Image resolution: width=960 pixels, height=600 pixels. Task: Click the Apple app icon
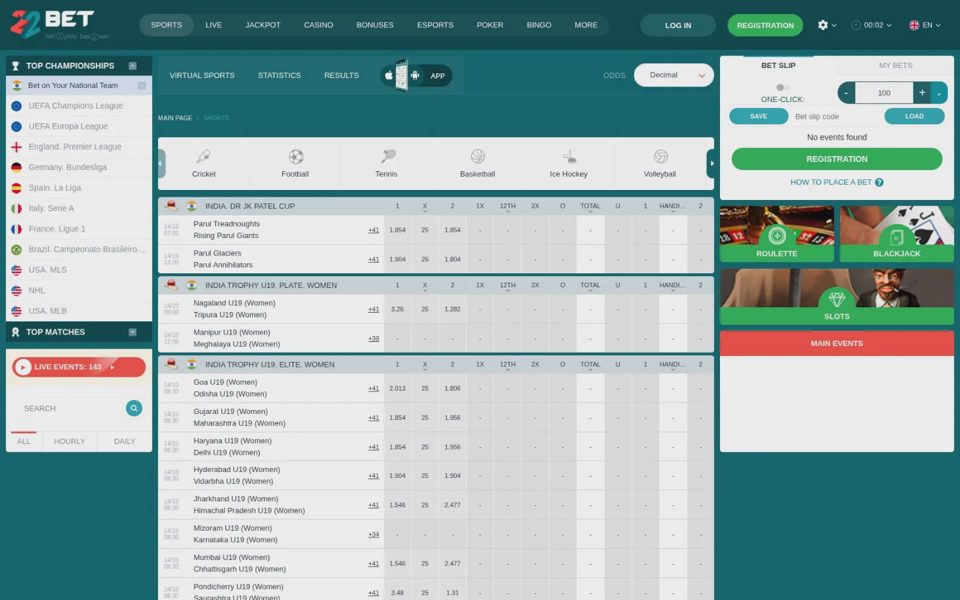click(388, 75)
